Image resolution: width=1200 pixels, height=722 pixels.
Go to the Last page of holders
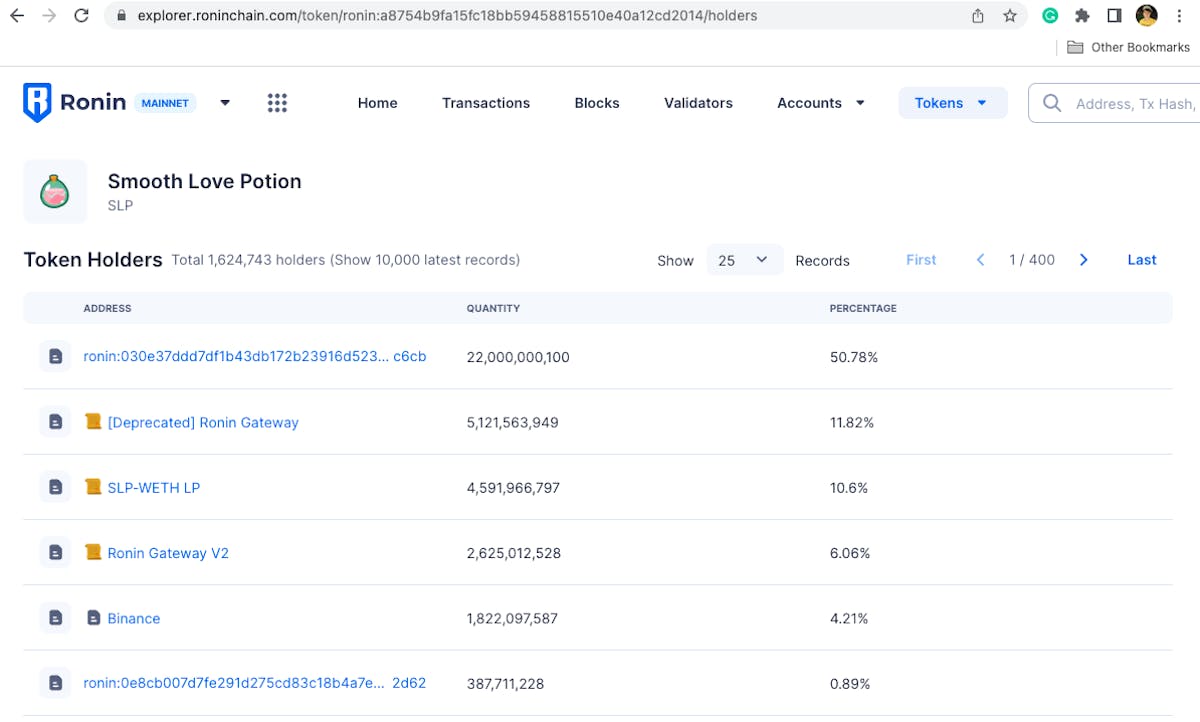coord(1141,259)
